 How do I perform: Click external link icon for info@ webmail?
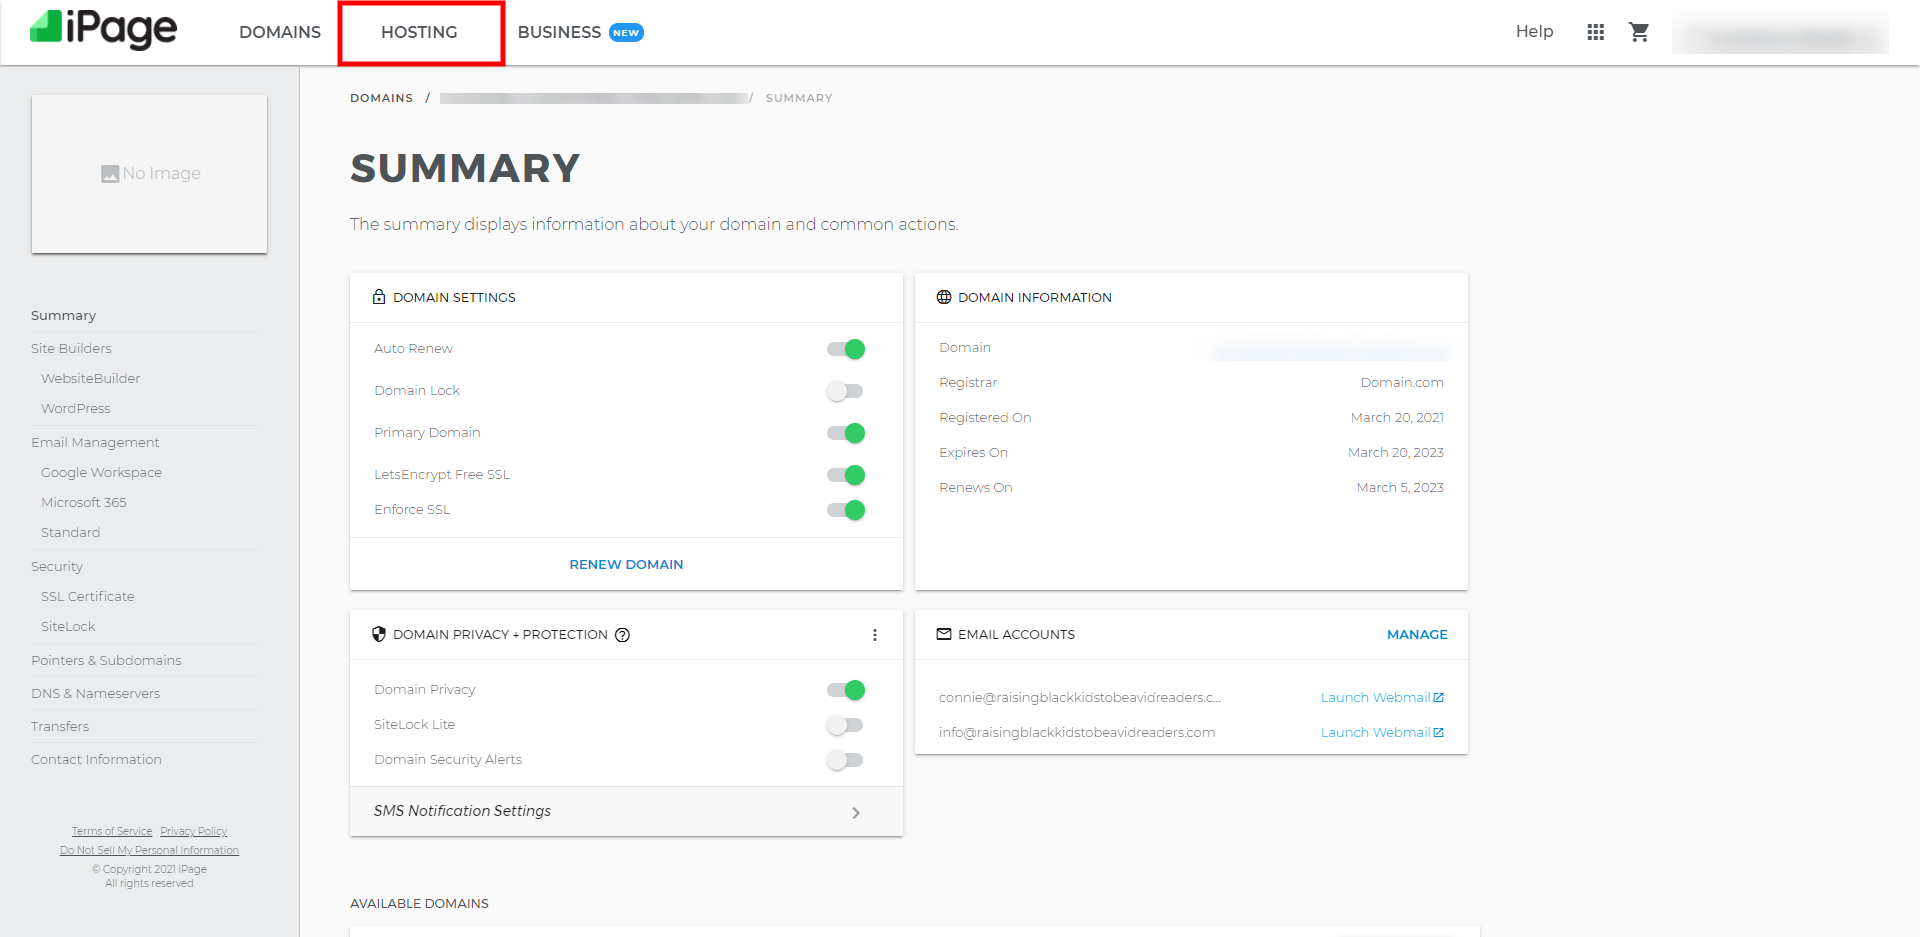pos(1438,733)
